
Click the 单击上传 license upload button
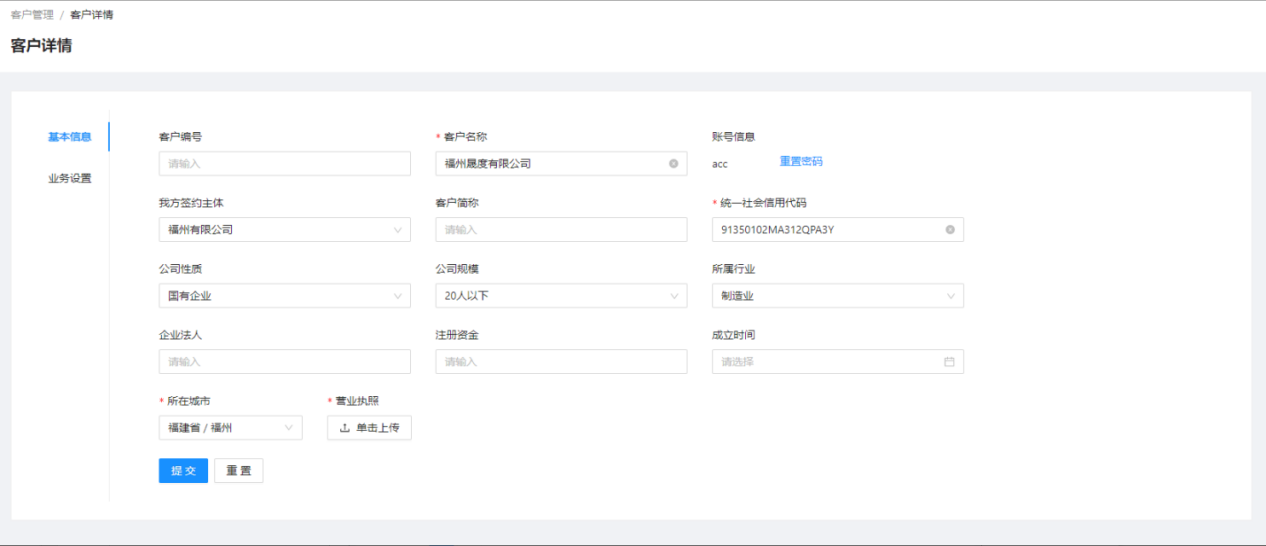click(x=369, y=428)
